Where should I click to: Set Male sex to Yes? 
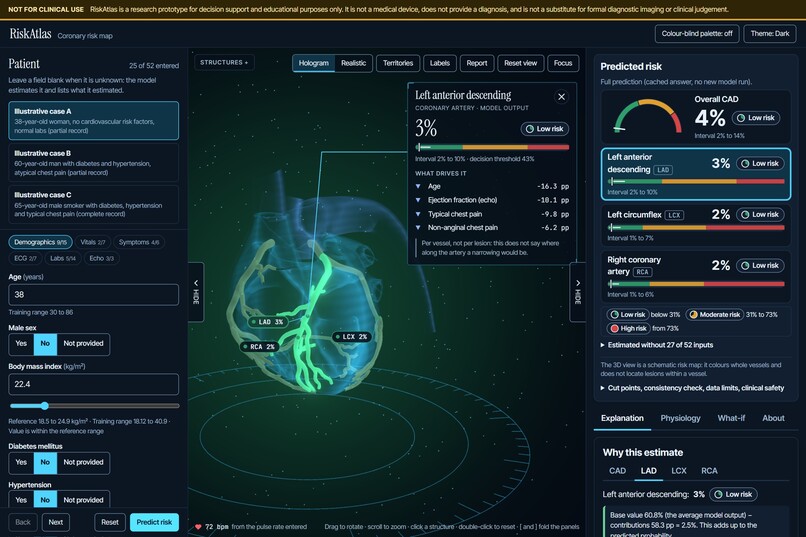coord(21,344)
